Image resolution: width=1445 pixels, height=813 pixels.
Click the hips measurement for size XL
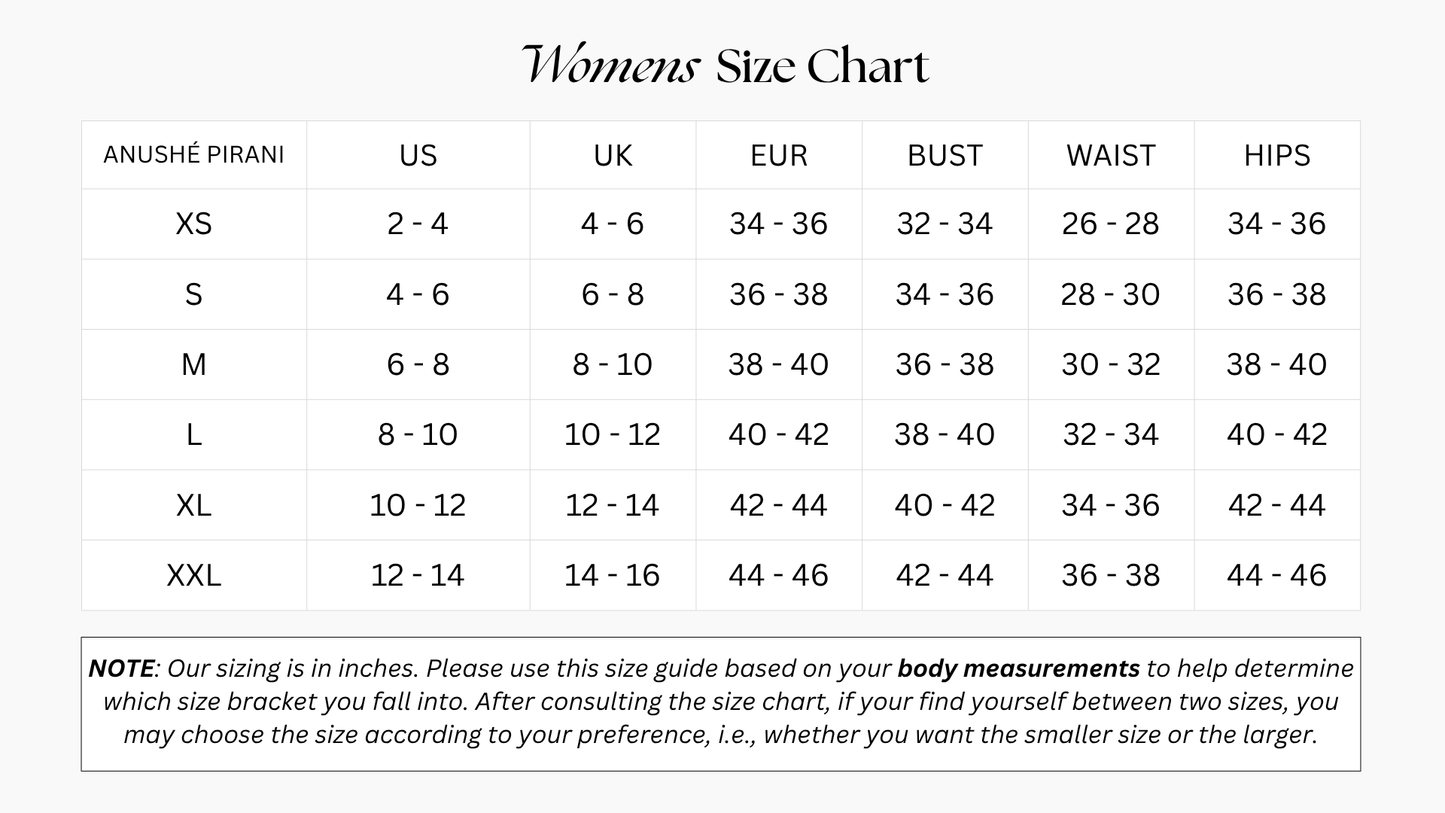(1277, 505)
